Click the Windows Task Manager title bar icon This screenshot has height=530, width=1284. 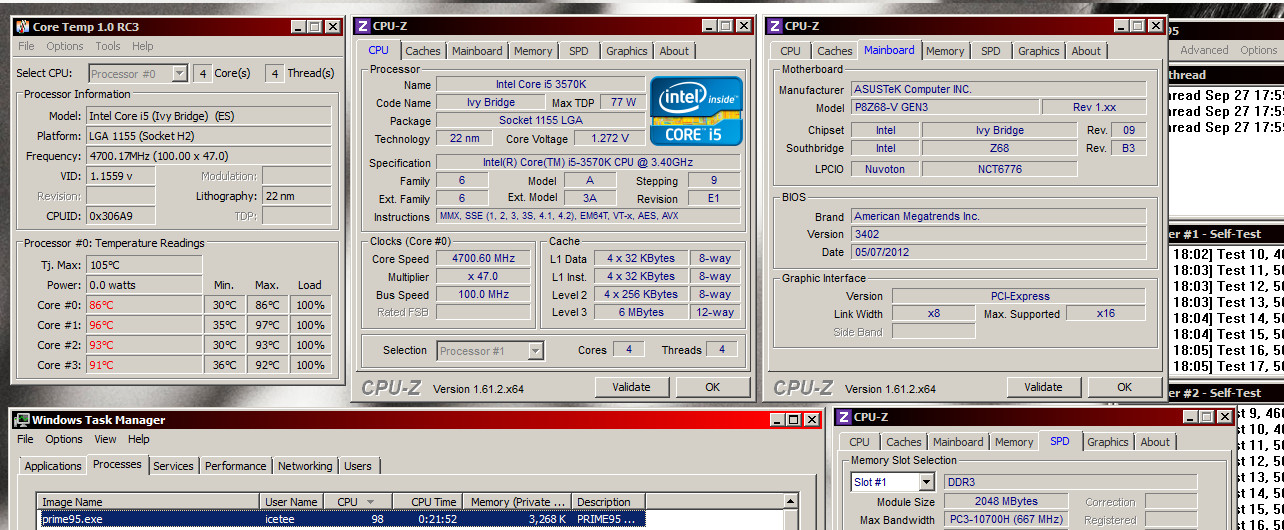[x=20, y=420]
